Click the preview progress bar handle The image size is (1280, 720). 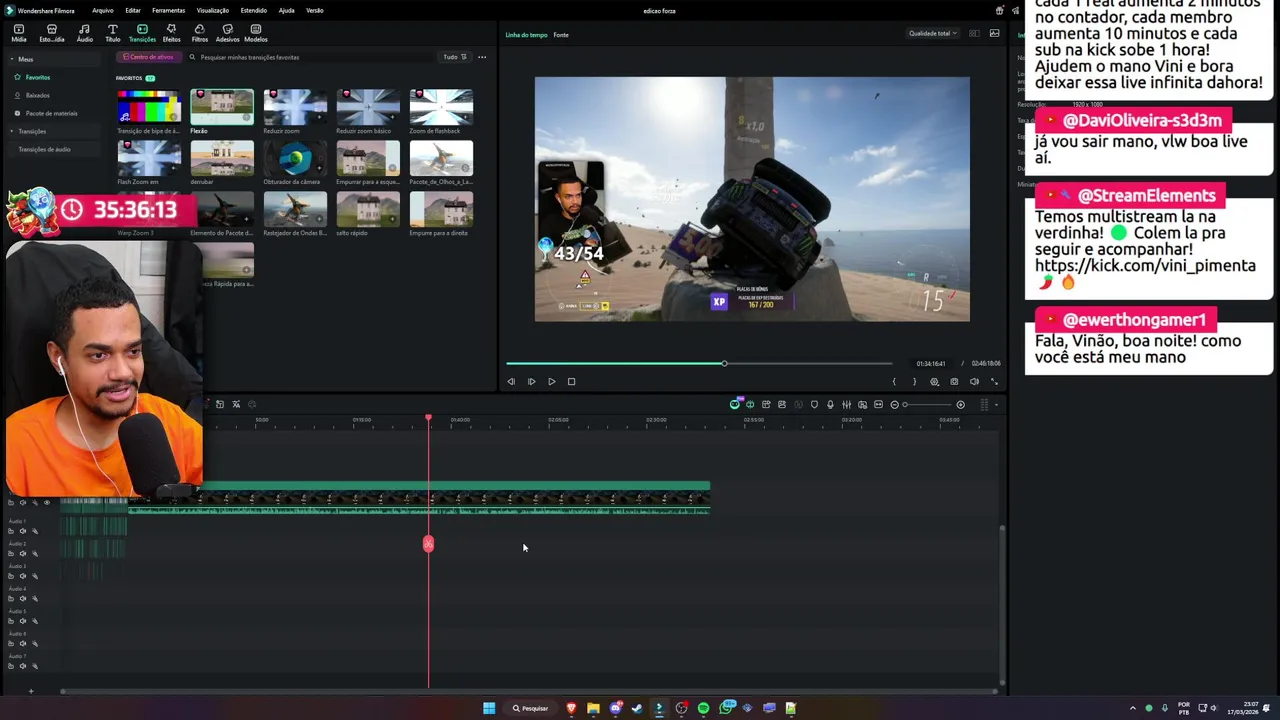724,363
